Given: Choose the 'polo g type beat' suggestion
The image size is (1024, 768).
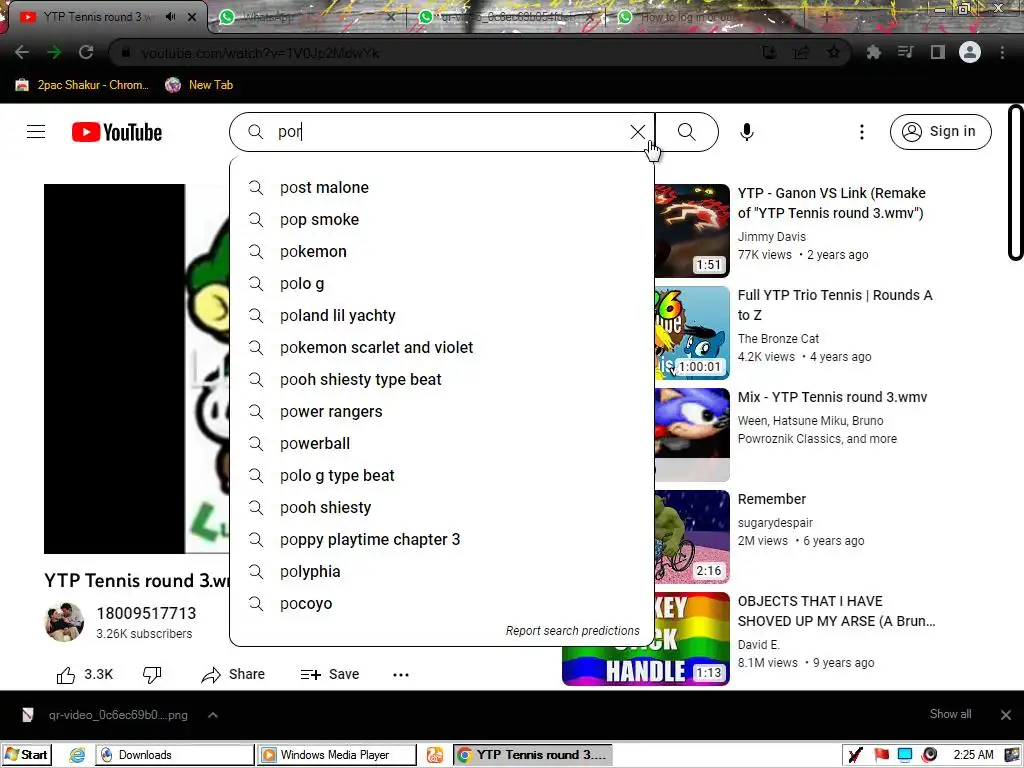Looking at the screenshot, I should (441, 475).
